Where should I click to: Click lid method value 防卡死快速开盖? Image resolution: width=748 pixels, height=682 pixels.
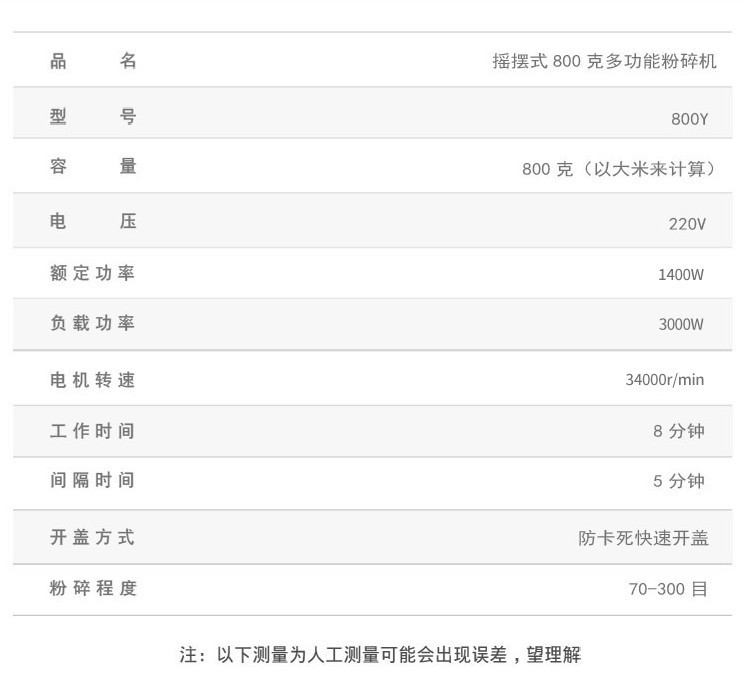tap(644, 538)
